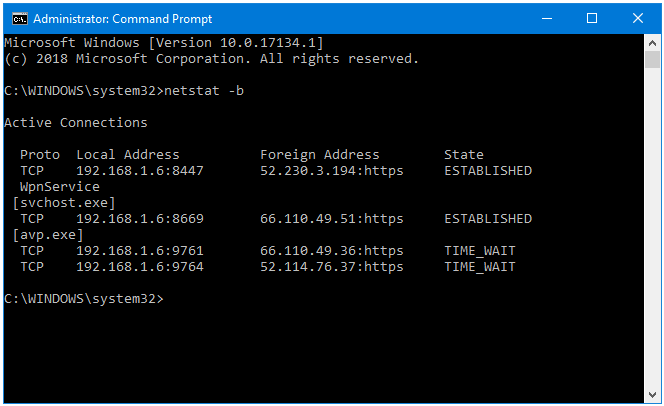This screenshot has height=406, width=664.
Task: Click foreign address 52.230.3.194:https
Action: click(332, 171)
